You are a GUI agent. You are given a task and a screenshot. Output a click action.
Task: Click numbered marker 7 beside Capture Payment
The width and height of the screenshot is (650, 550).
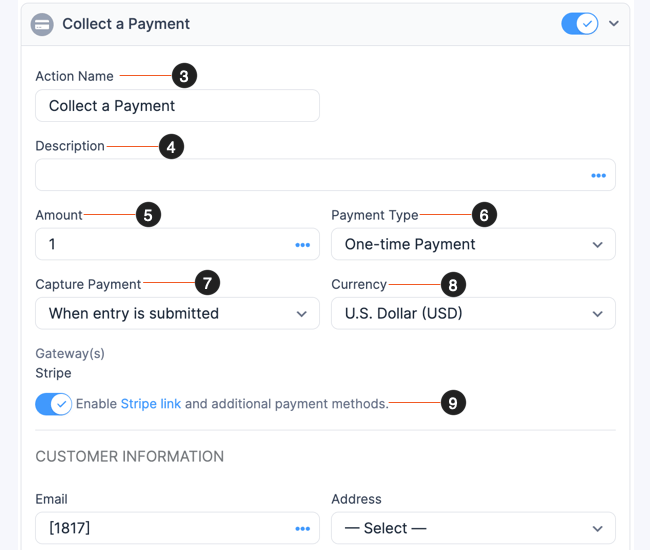click(x=207, y=284)
